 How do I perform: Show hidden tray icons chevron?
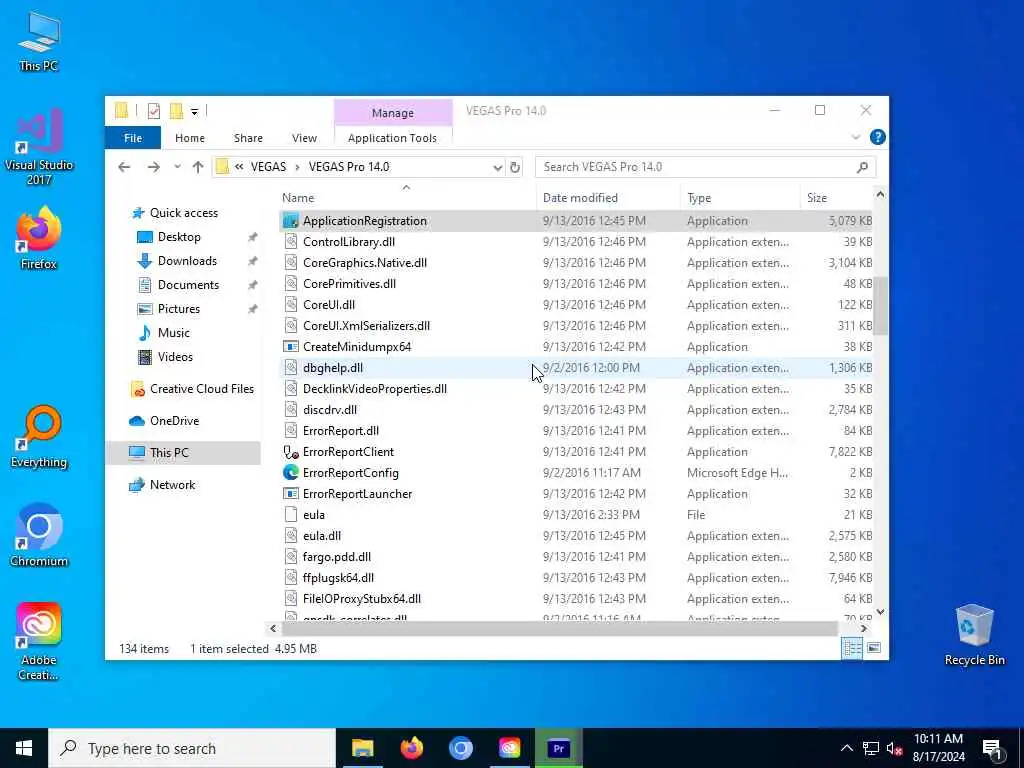(846, 748)
